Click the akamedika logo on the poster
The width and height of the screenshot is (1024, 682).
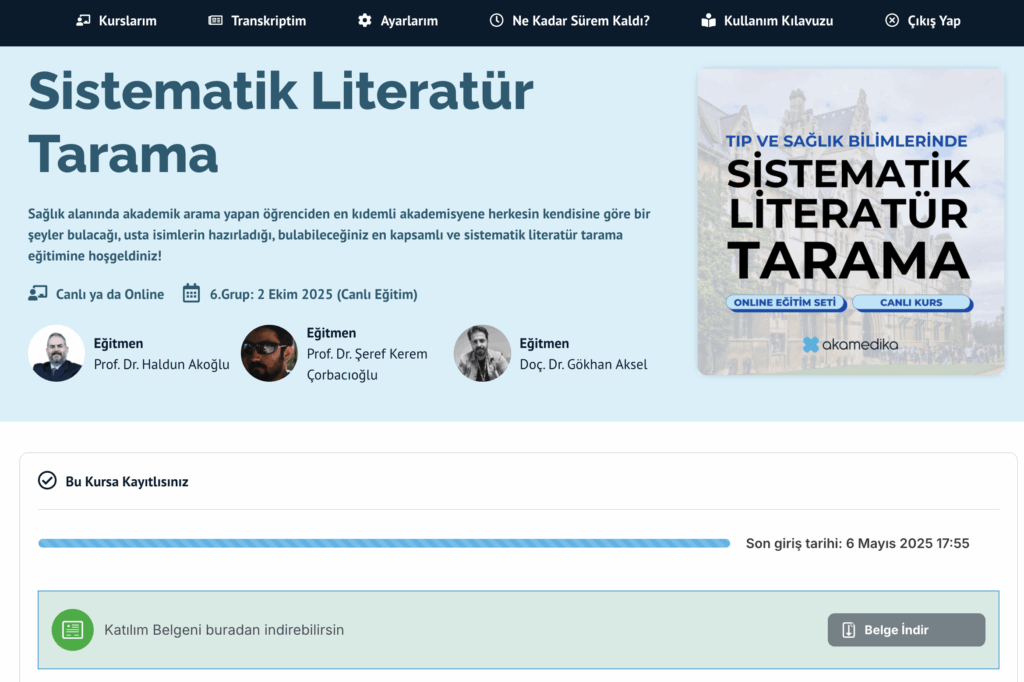850,344
